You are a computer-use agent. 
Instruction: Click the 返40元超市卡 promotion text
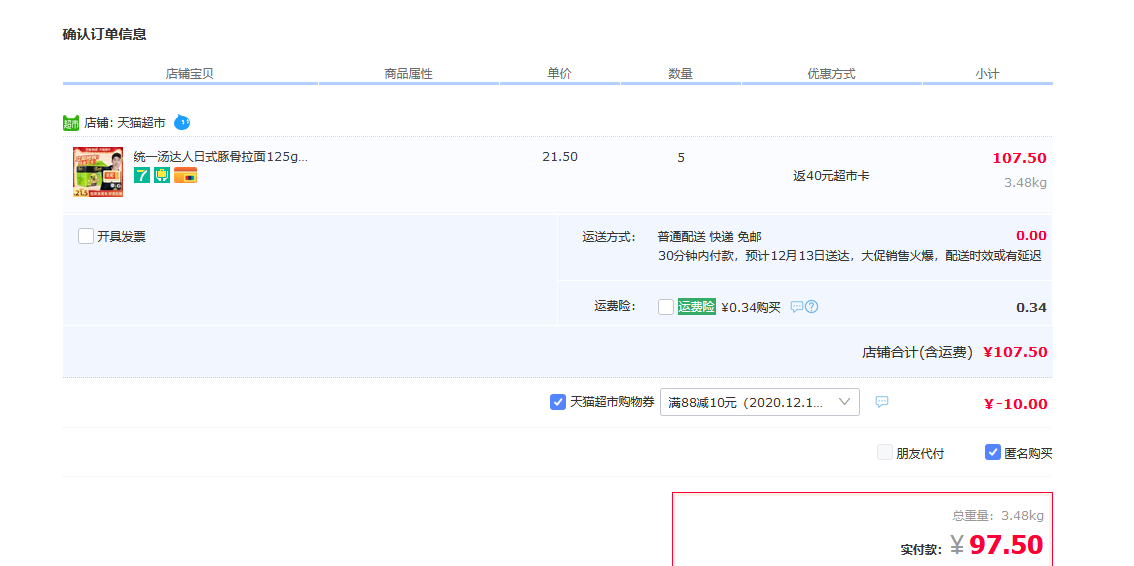point(831,176)
